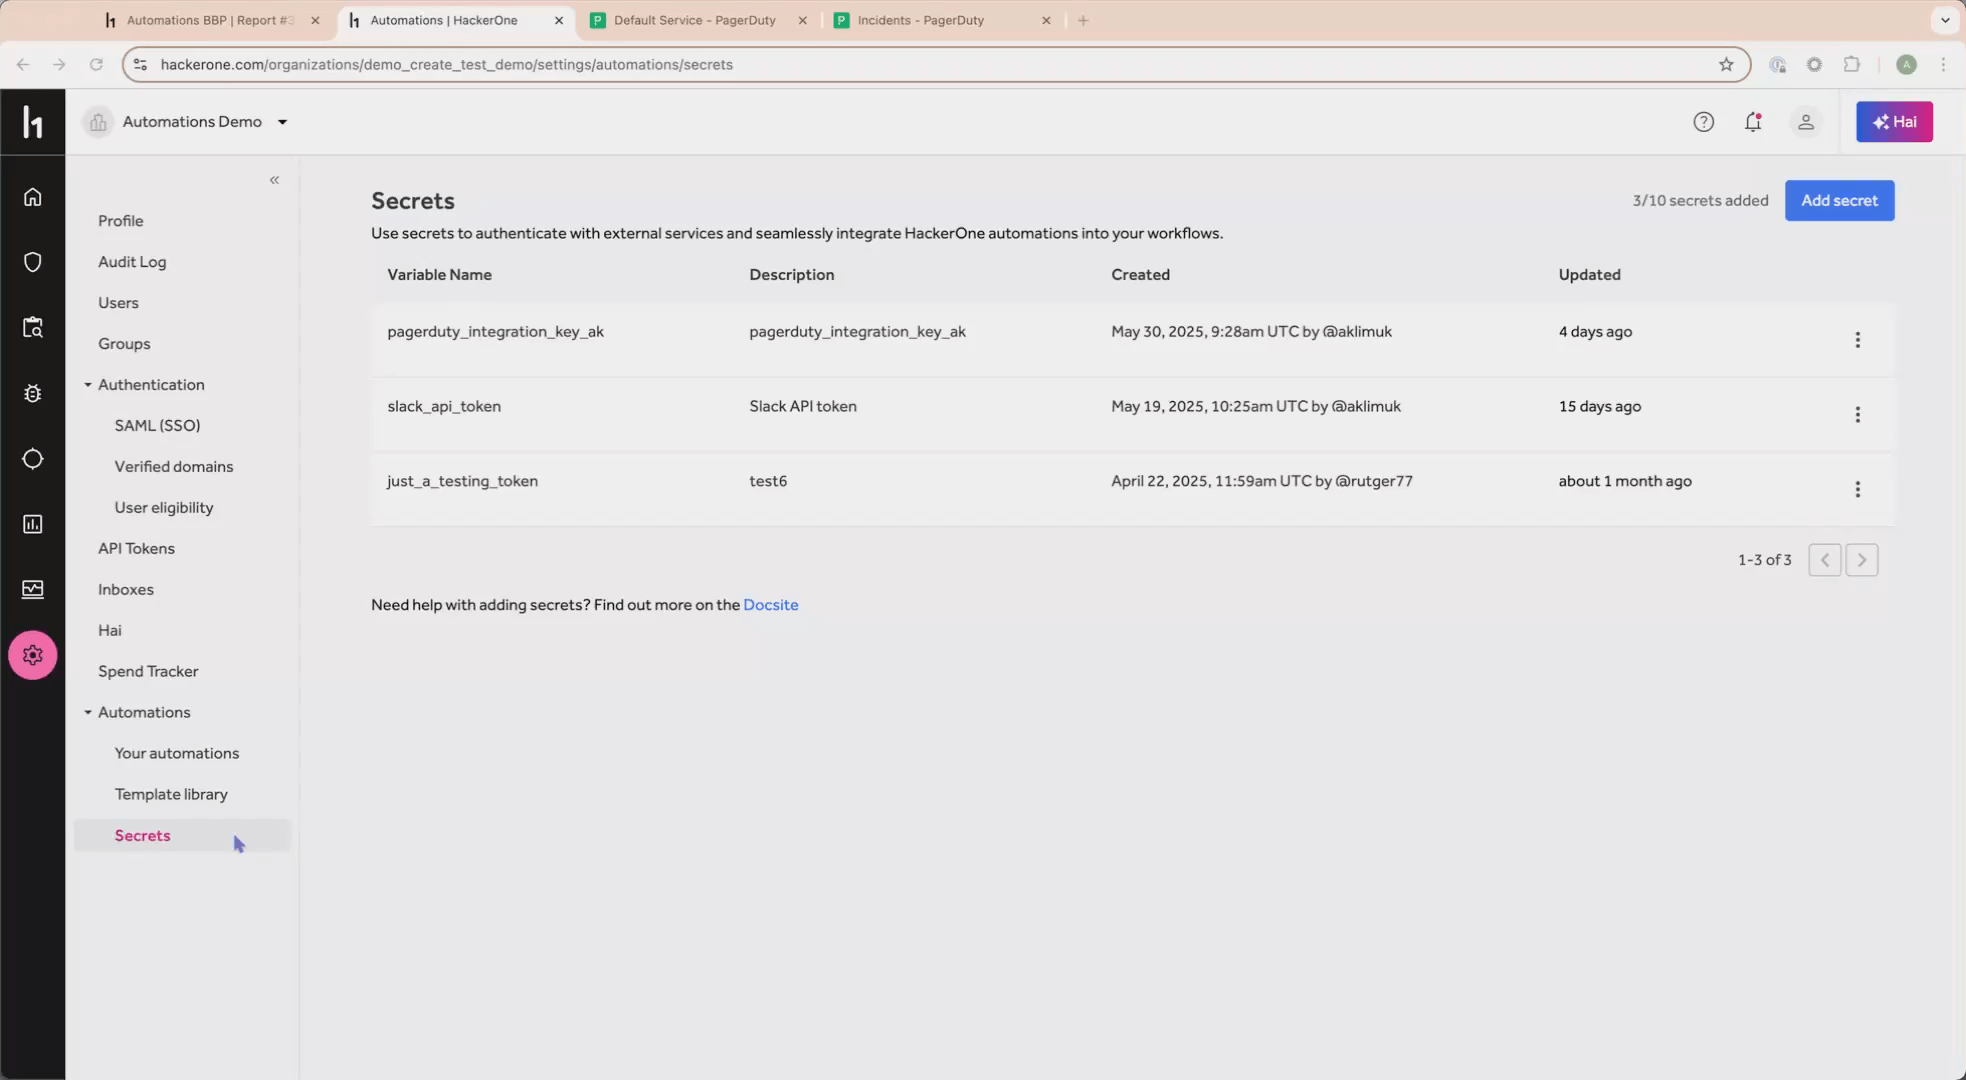Select the shield program icon in sidebar

33,261
